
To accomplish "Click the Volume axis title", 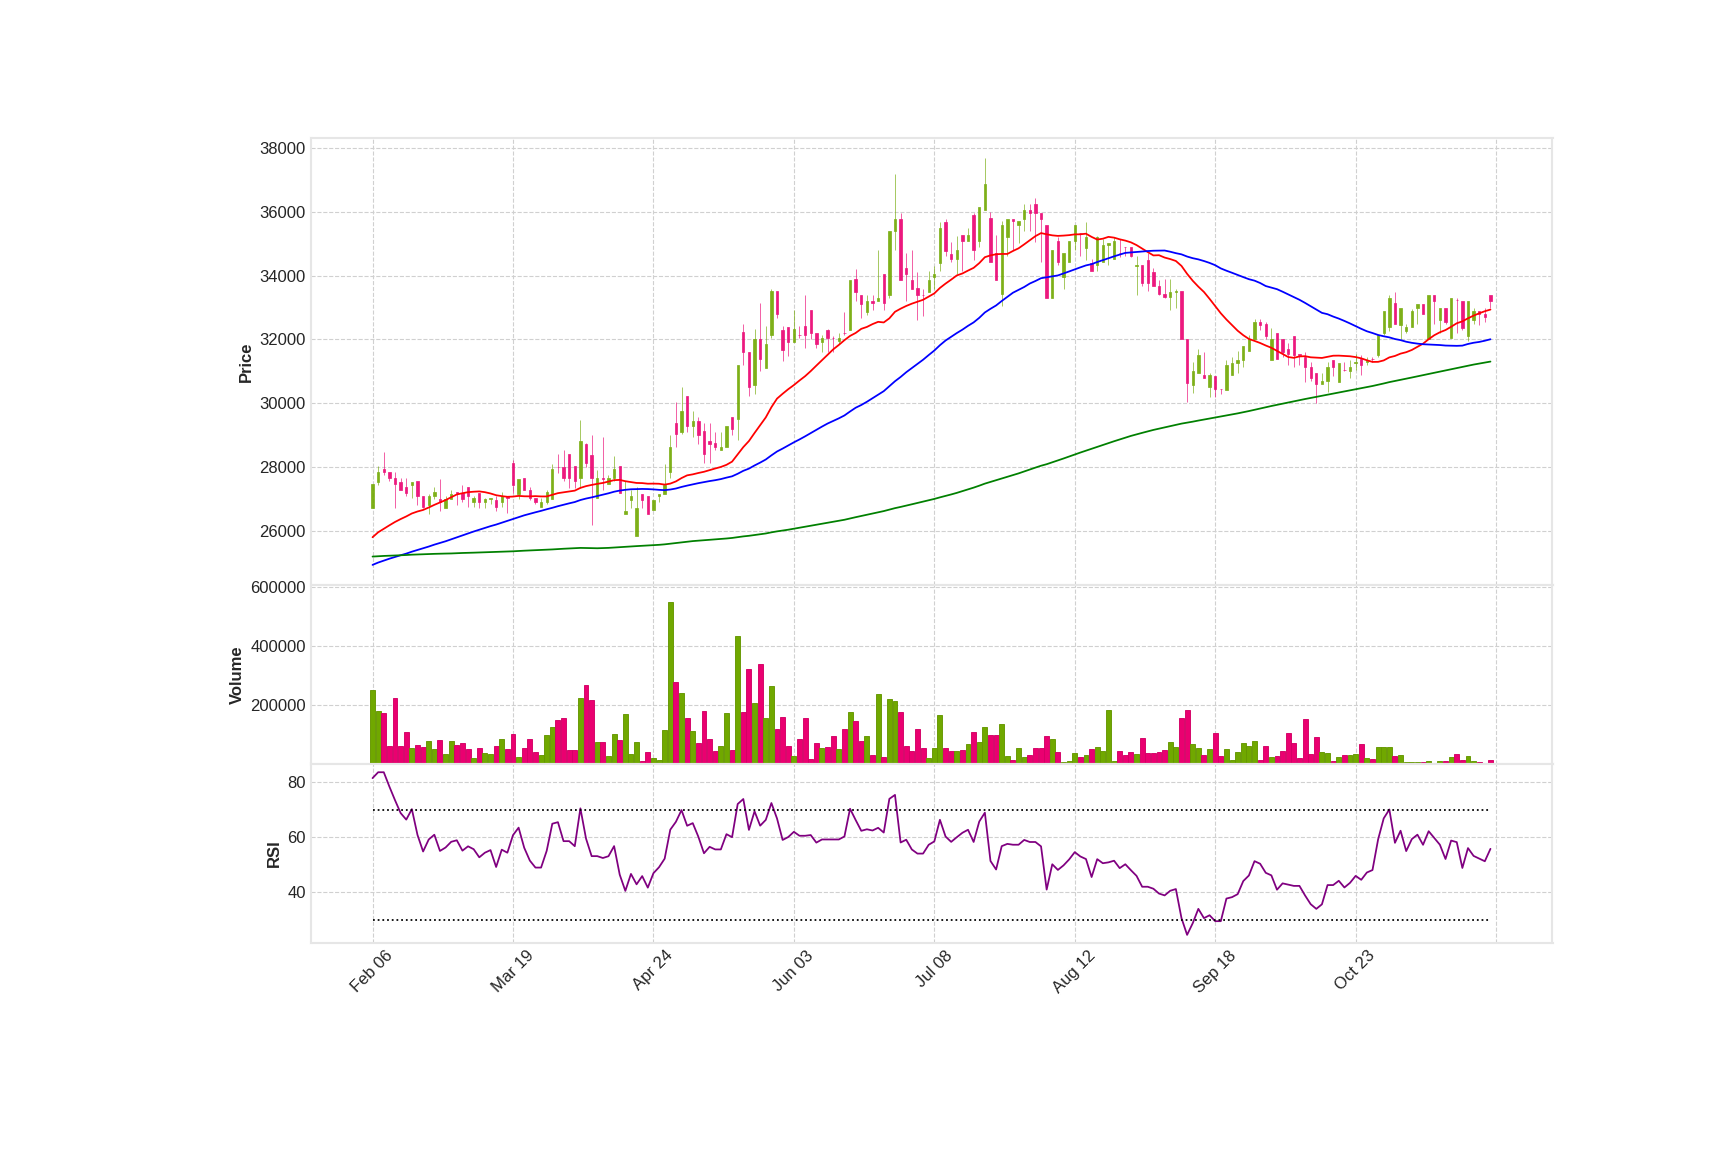I will click(x=236, y=676).
